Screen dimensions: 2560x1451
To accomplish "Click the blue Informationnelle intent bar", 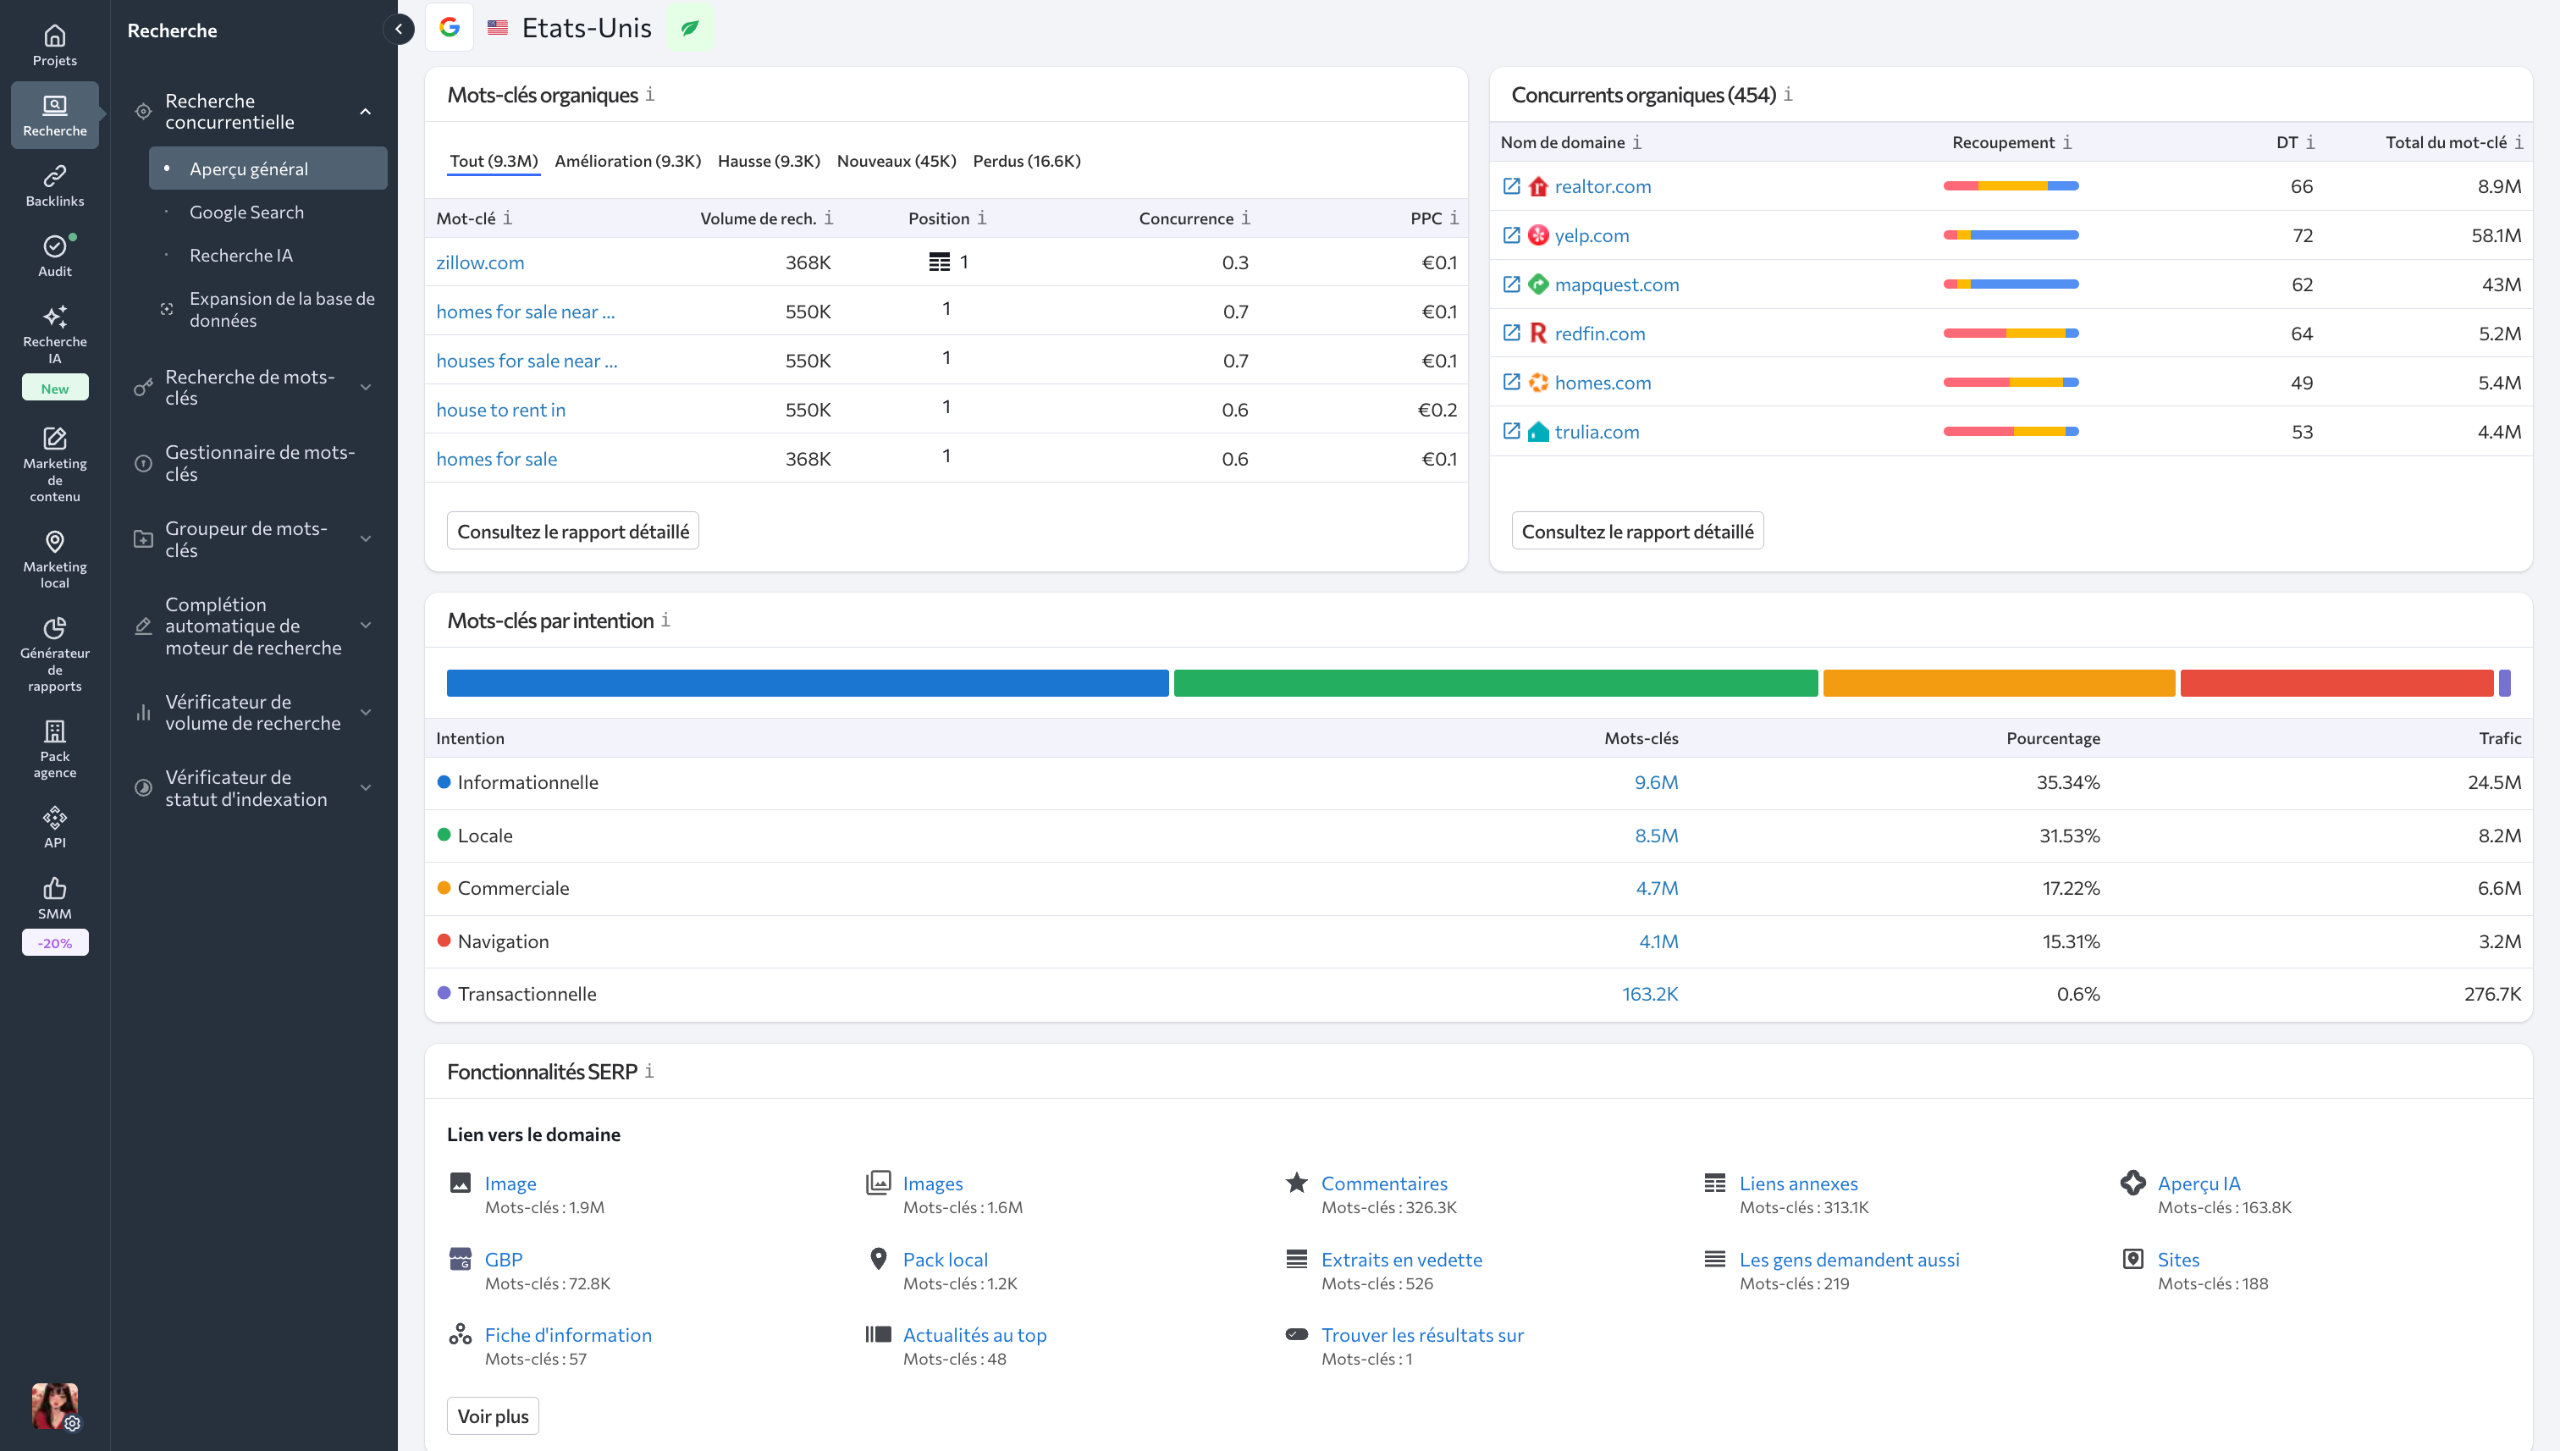I will 807,683.
